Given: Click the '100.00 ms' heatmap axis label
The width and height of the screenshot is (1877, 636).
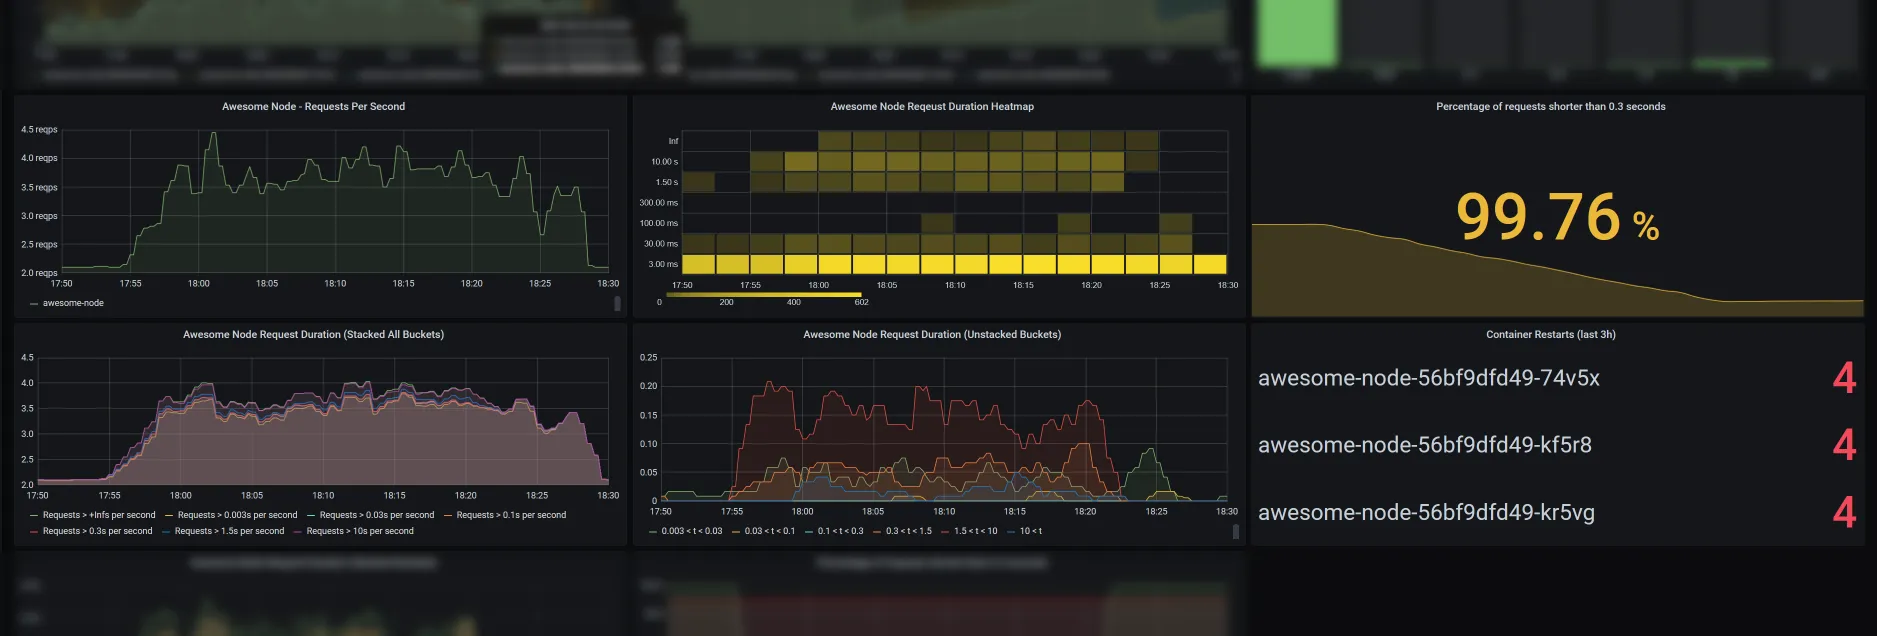Looking at the screenshot, I should pos(658,223).
